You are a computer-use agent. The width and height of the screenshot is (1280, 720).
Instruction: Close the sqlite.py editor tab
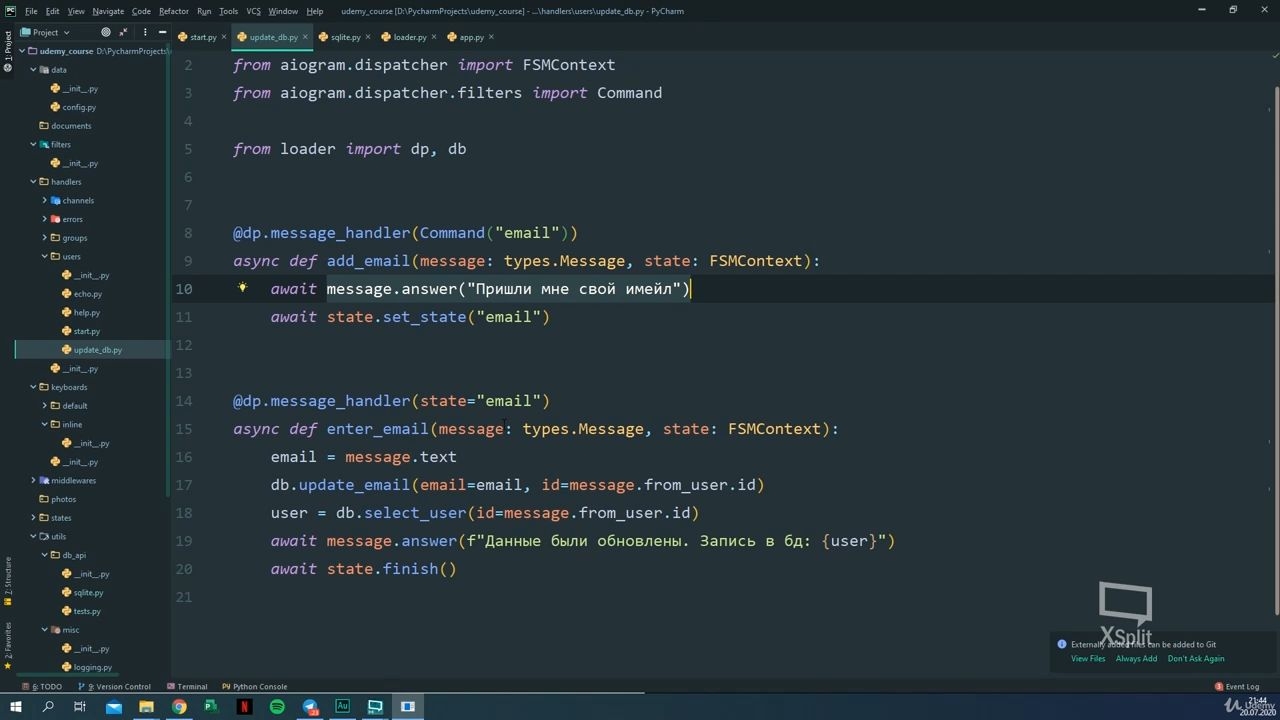[369, 37]
